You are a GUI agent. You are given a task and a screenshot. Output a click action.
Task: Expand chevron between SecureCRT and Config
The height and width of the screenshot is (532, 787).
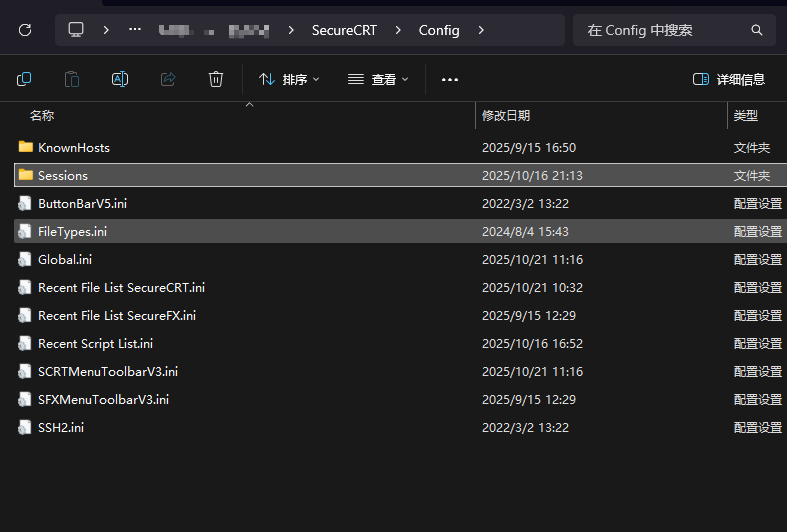[x=398, y=30]
